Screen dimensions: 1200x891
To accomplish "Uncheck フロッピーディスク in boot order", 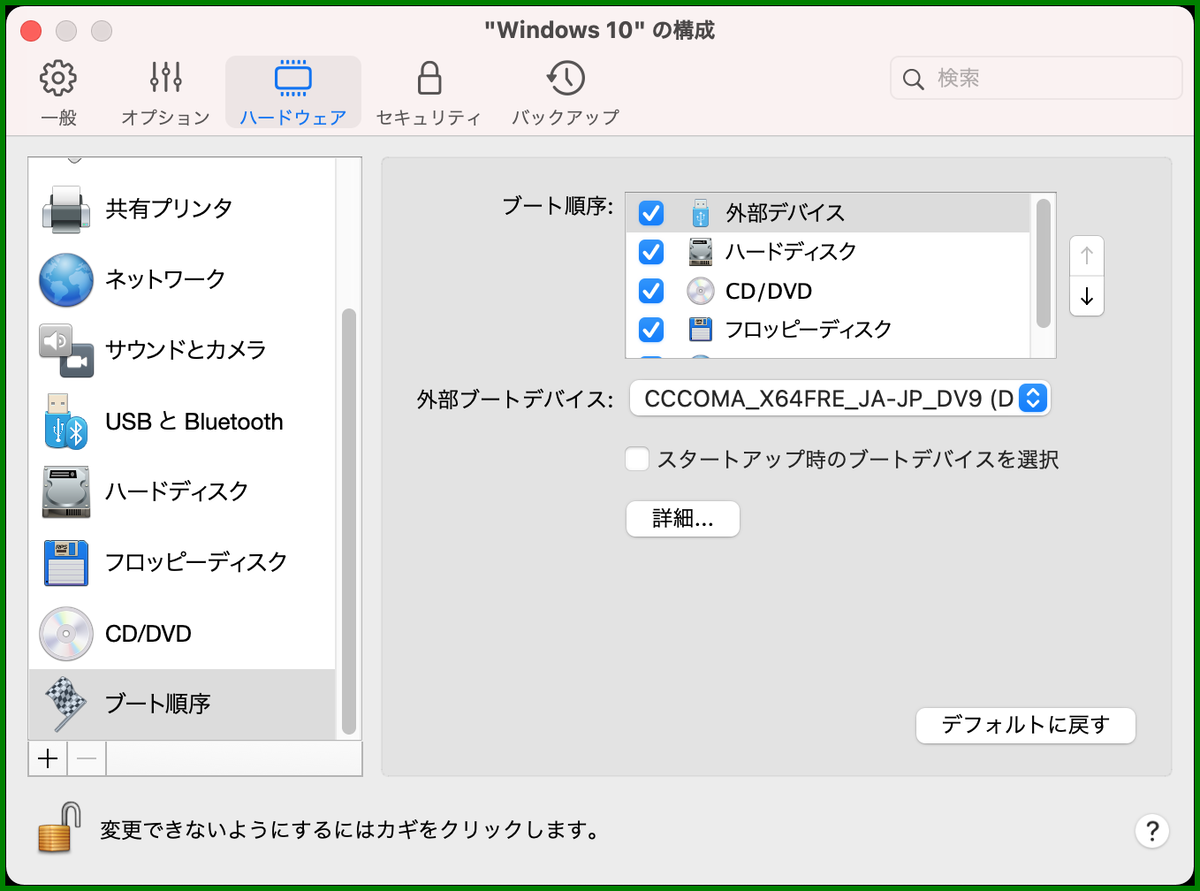I will point(651,329).
